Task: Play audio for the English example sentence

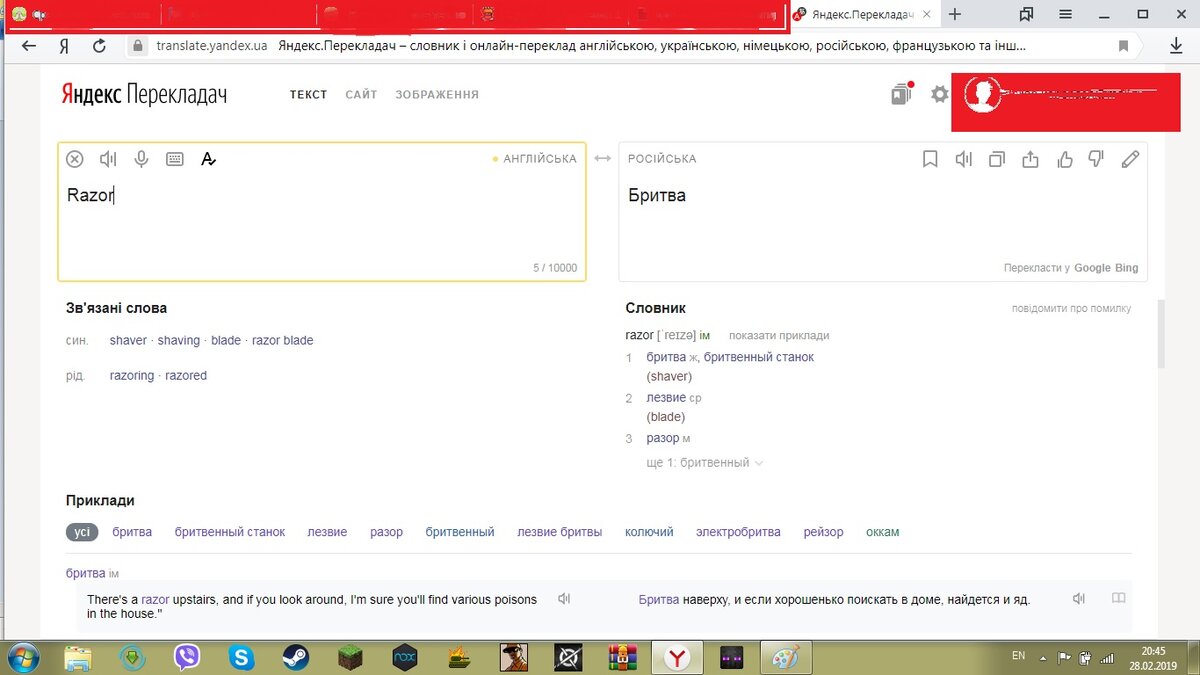Action: coord(564,599)
